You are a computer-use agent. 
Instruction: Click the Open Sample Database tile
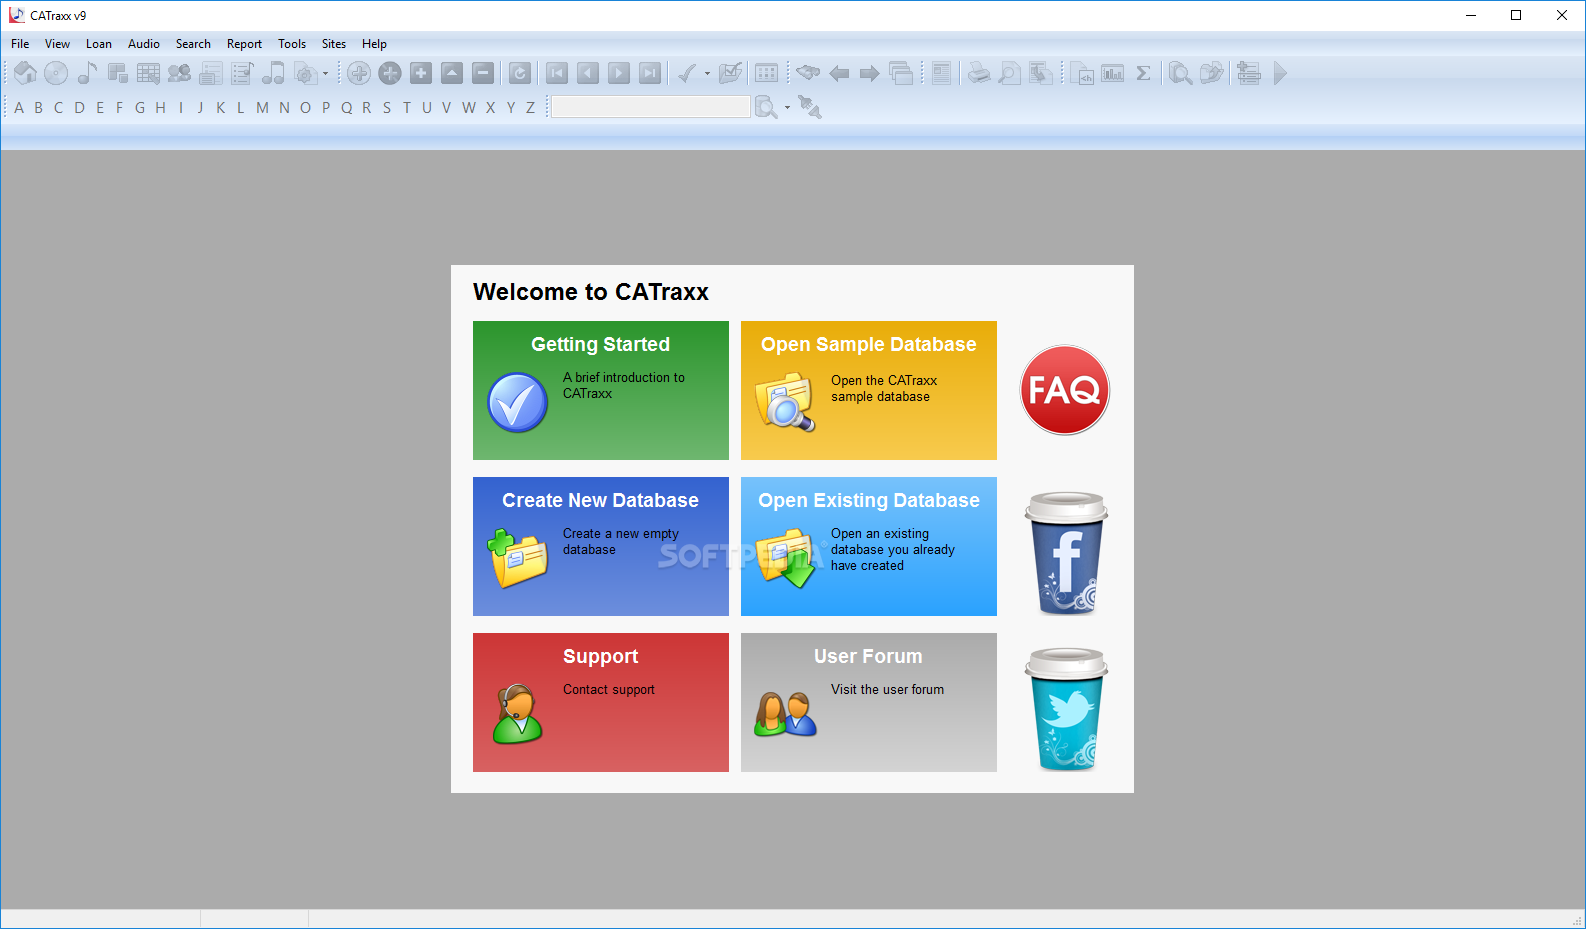pos(869,390)
